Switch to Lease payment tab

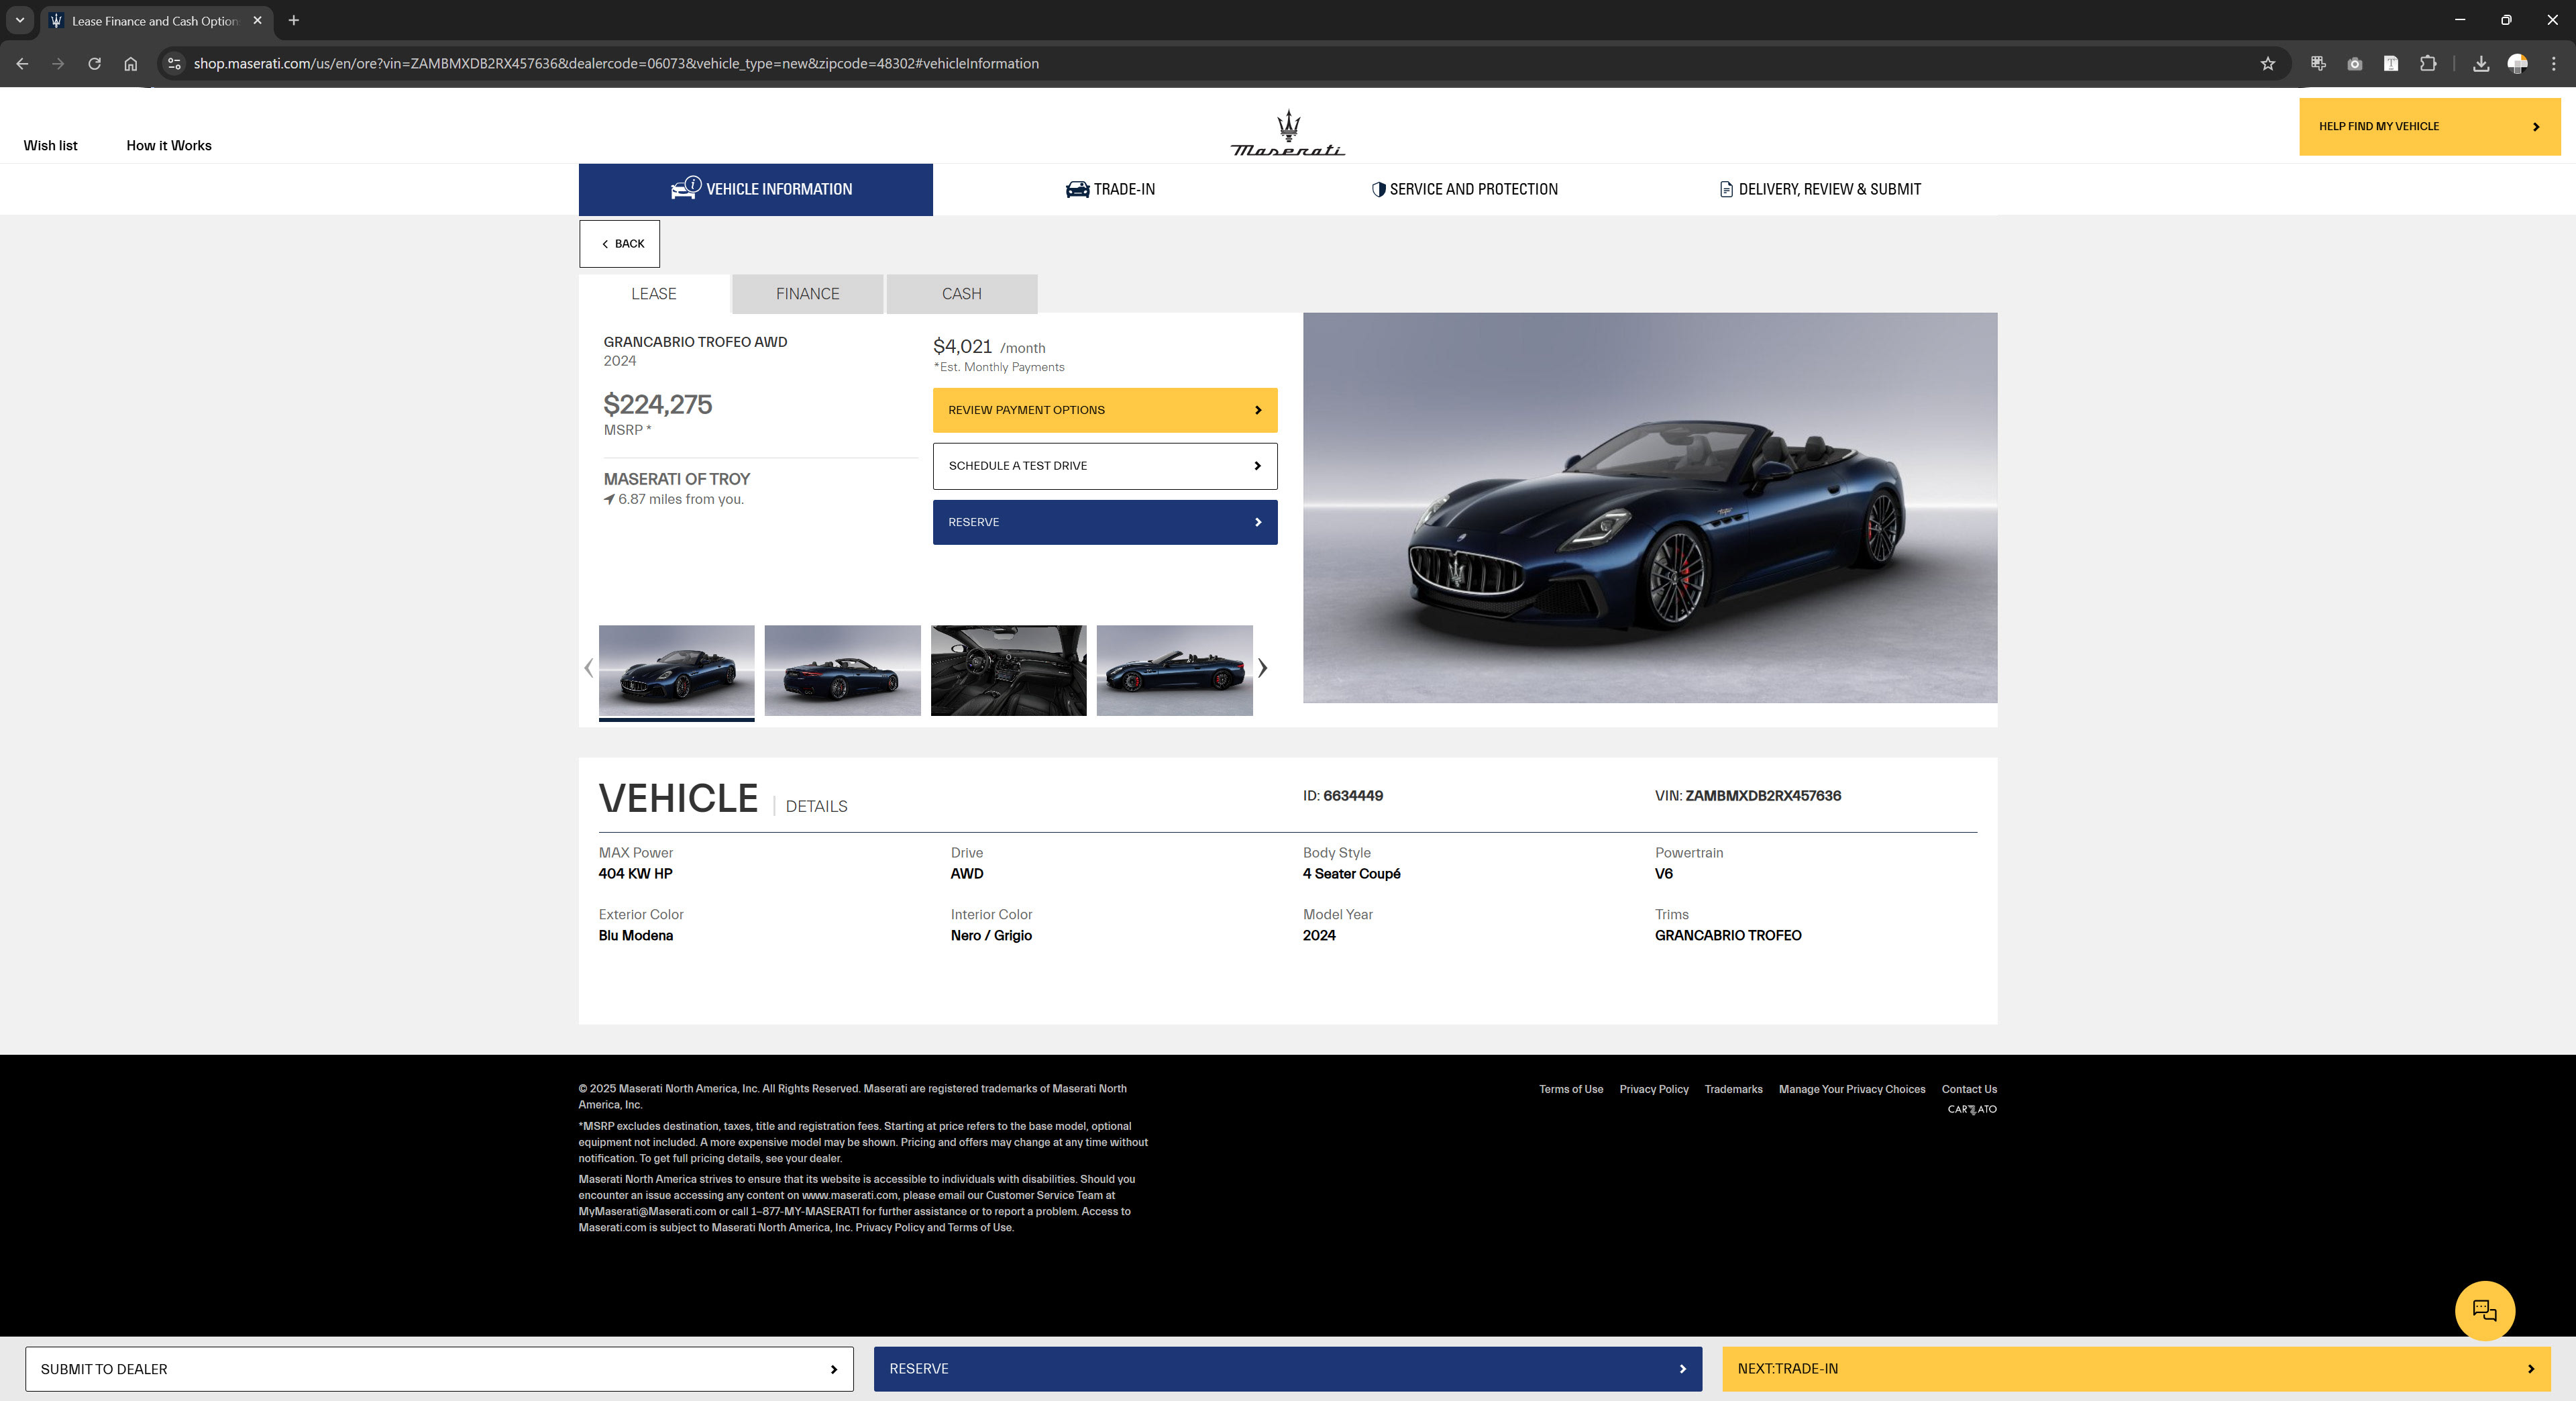tap(654, 294)
